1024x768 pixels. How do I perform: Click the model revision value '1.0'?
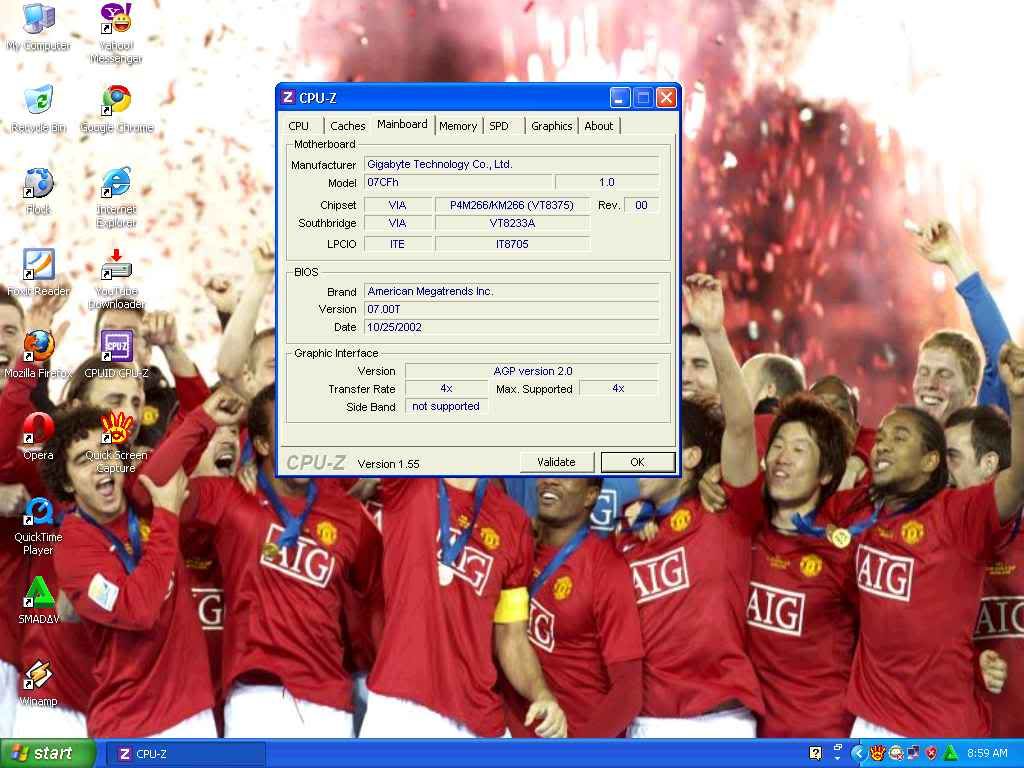(x=607, y=182)
